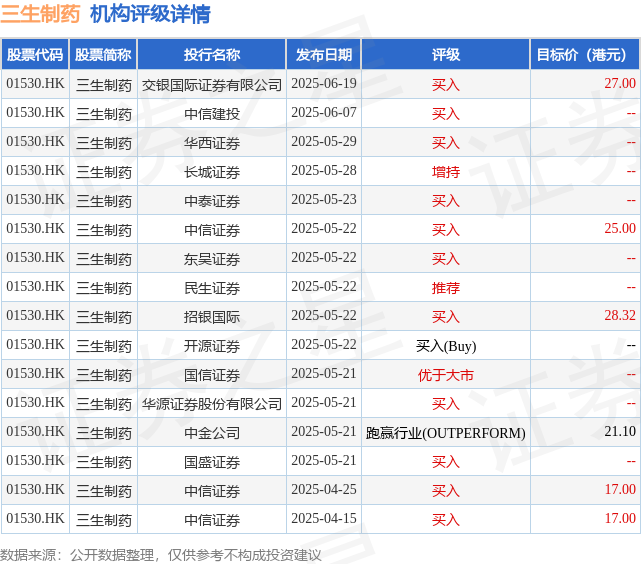Click target price 21.10
641x564 pixels.
point(620,432)
